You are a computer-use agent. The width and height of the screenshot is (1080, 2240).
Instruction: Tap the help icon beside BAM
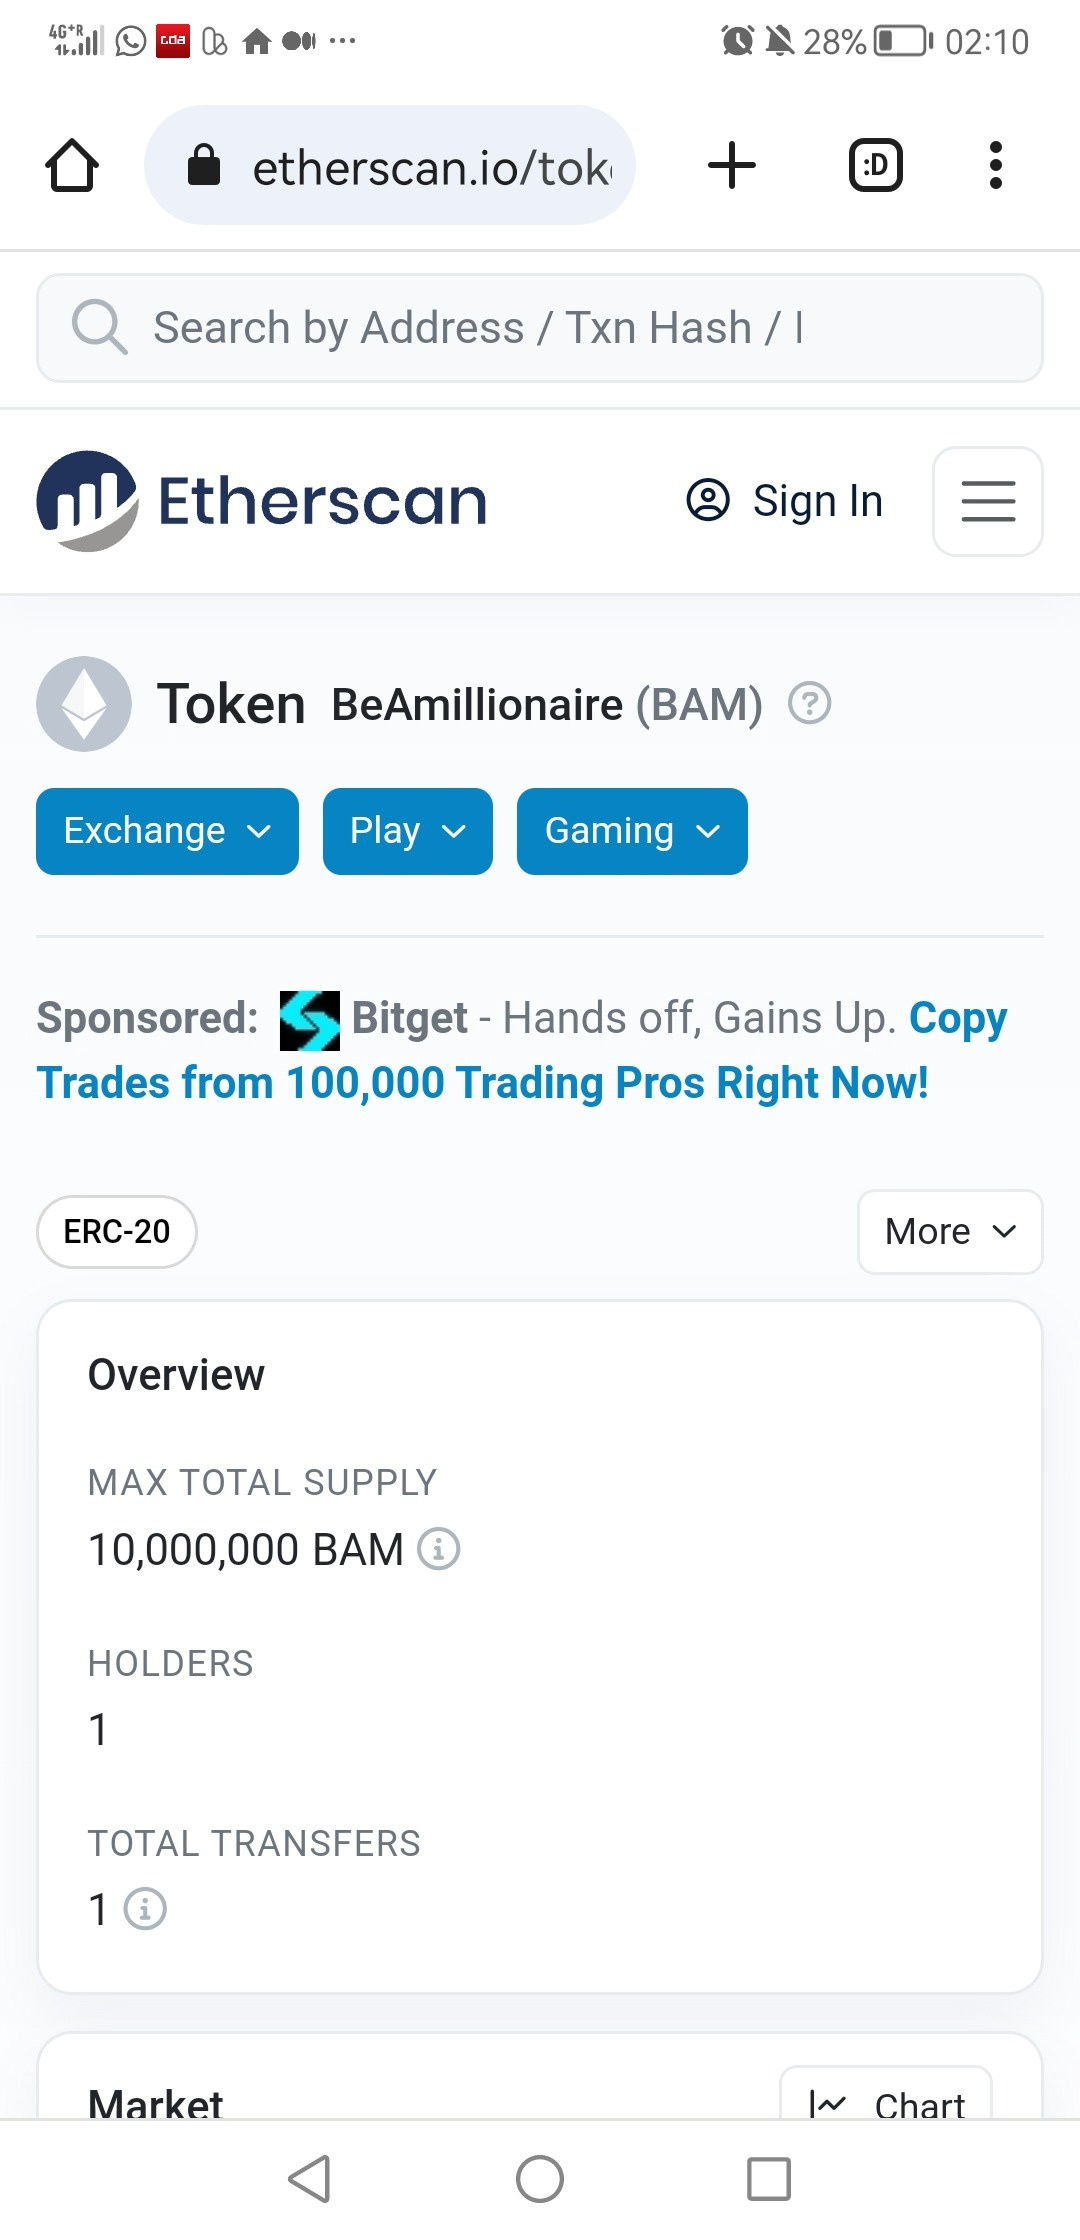tap(809, 703)
